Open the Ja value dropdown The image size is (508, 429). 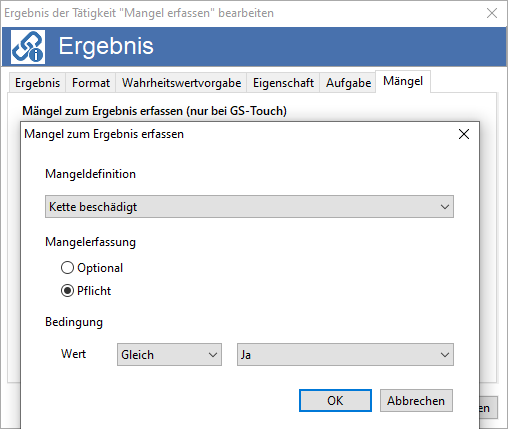(x=345, y=355)
